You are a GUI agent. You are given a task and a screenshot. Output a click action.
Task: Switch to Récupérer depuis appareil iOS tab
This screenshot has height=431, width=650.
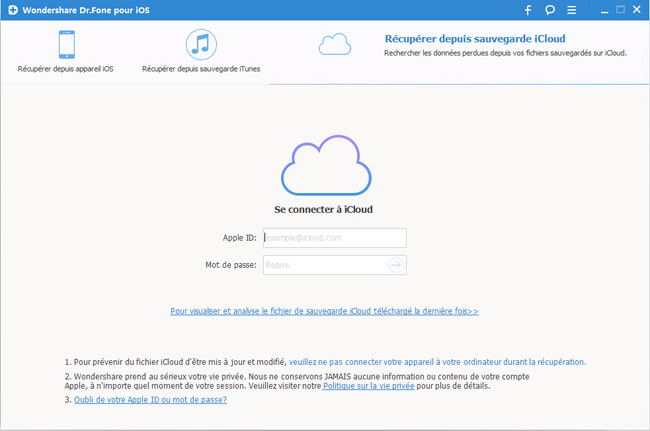[66, 70]
